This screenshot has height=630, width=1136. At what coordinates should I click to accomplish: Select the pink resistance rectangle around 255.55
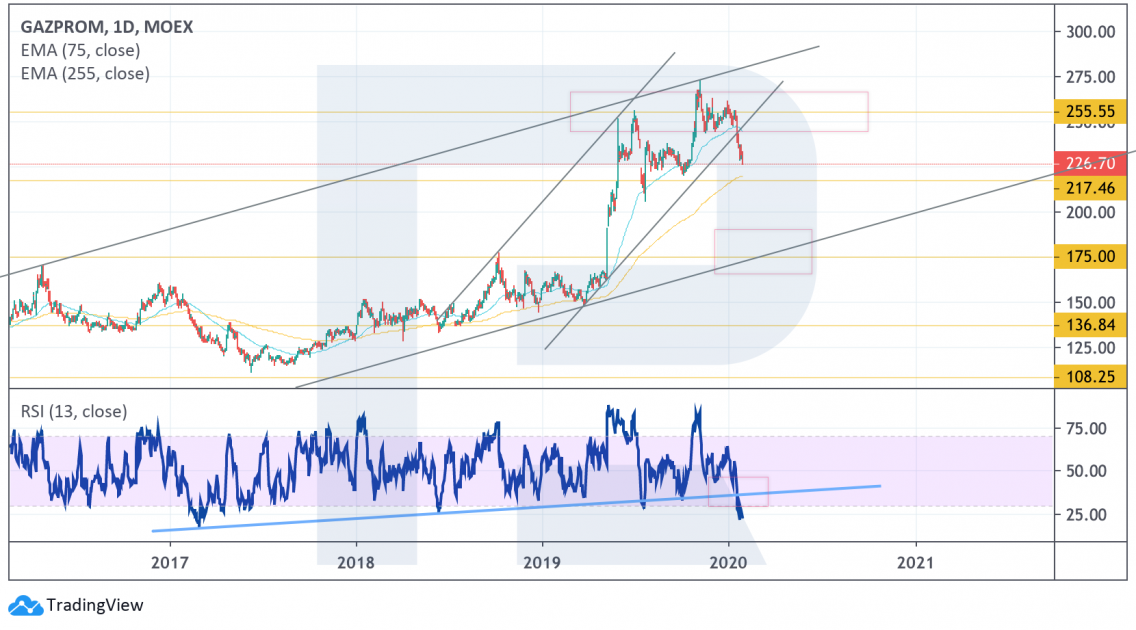click(719, 112)
